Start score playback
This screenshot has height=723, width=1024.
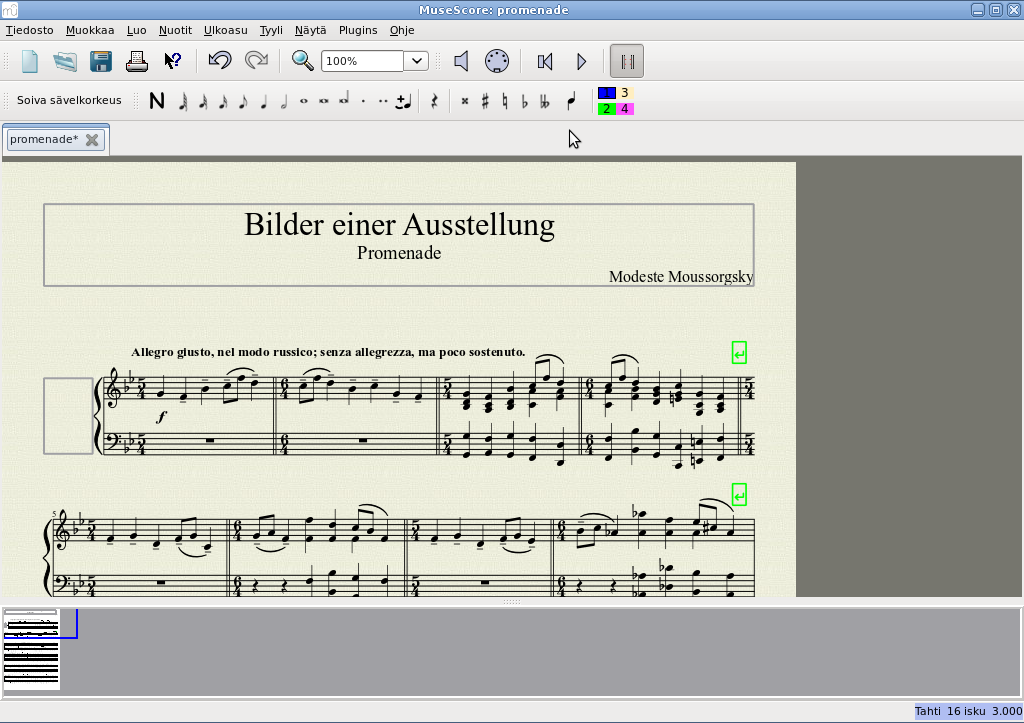[x=581, y=61]
